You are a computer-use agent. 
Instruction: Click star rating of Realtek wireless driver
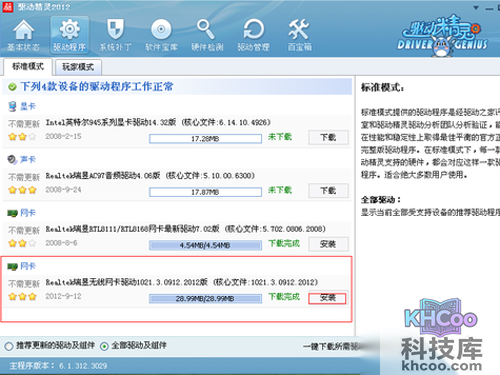(x=22, y=296)
